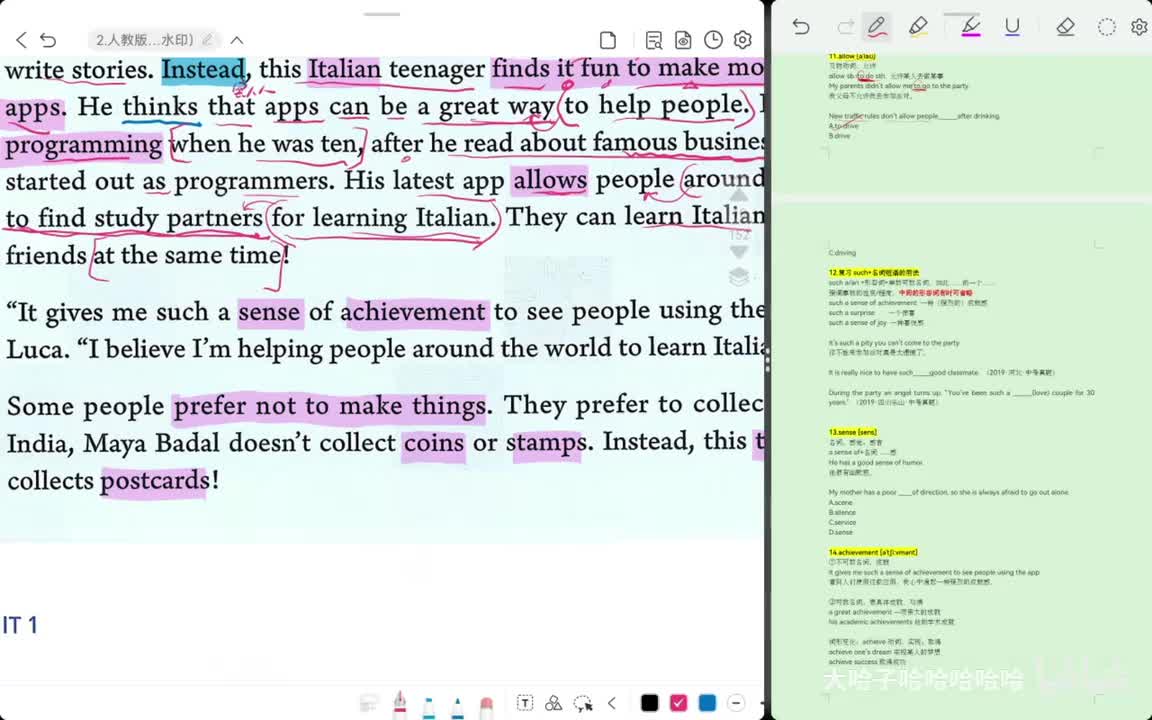
Task: Choose the black color swatch
Action: point(649,703)
